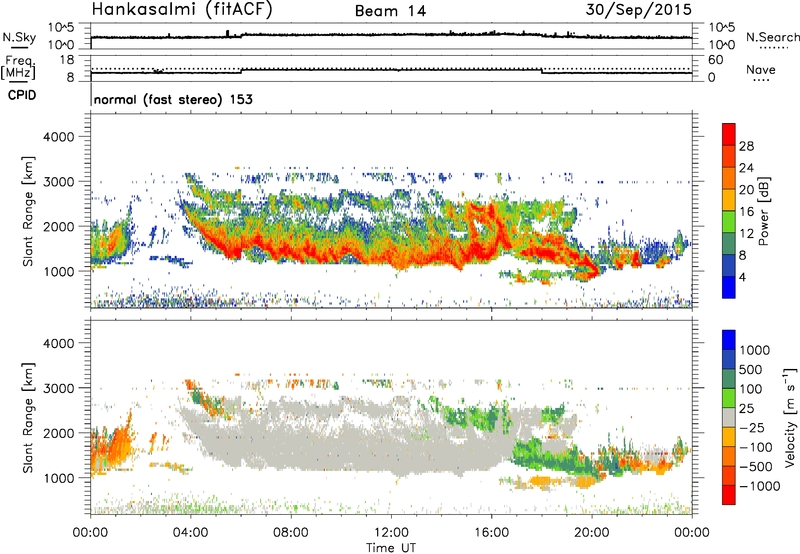800x554 pixels.
Task: Click the 20:00 time axis tick label
Action: point(591,533)
